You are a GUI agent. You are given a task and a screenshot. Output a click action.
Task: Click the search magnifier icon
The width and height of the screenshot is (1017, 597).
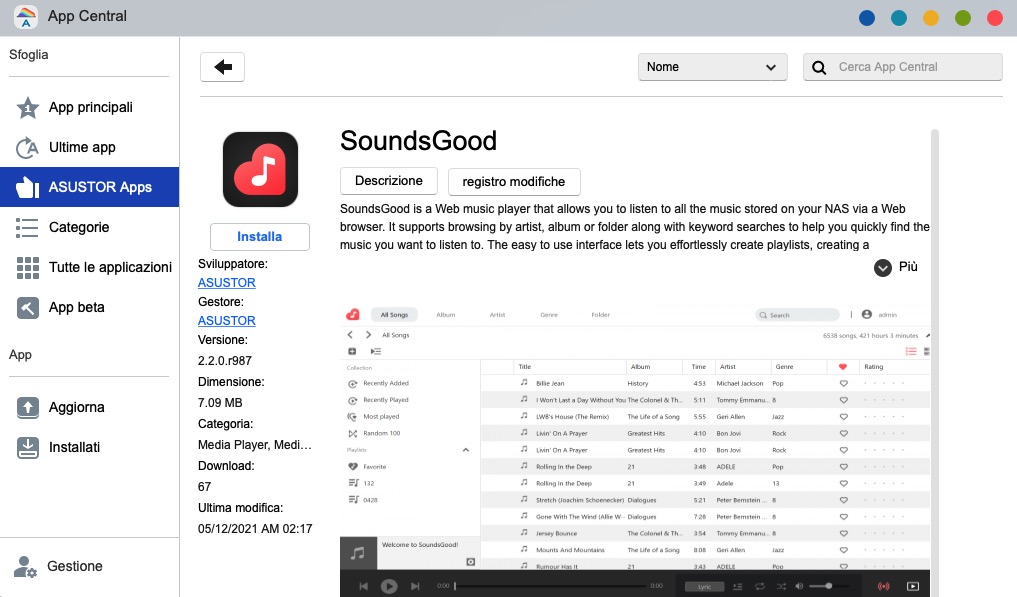coord(819,67)
